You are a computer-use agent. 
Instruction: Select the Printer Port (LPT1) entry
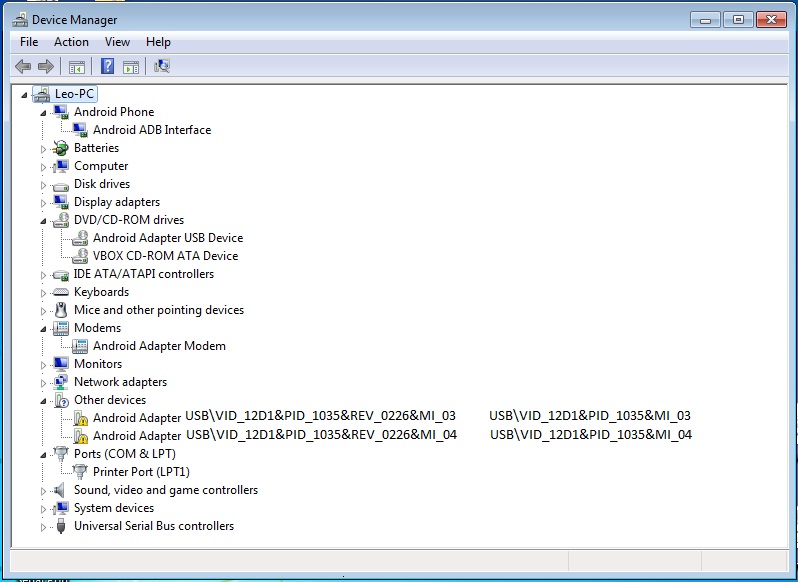coord(141,472)
